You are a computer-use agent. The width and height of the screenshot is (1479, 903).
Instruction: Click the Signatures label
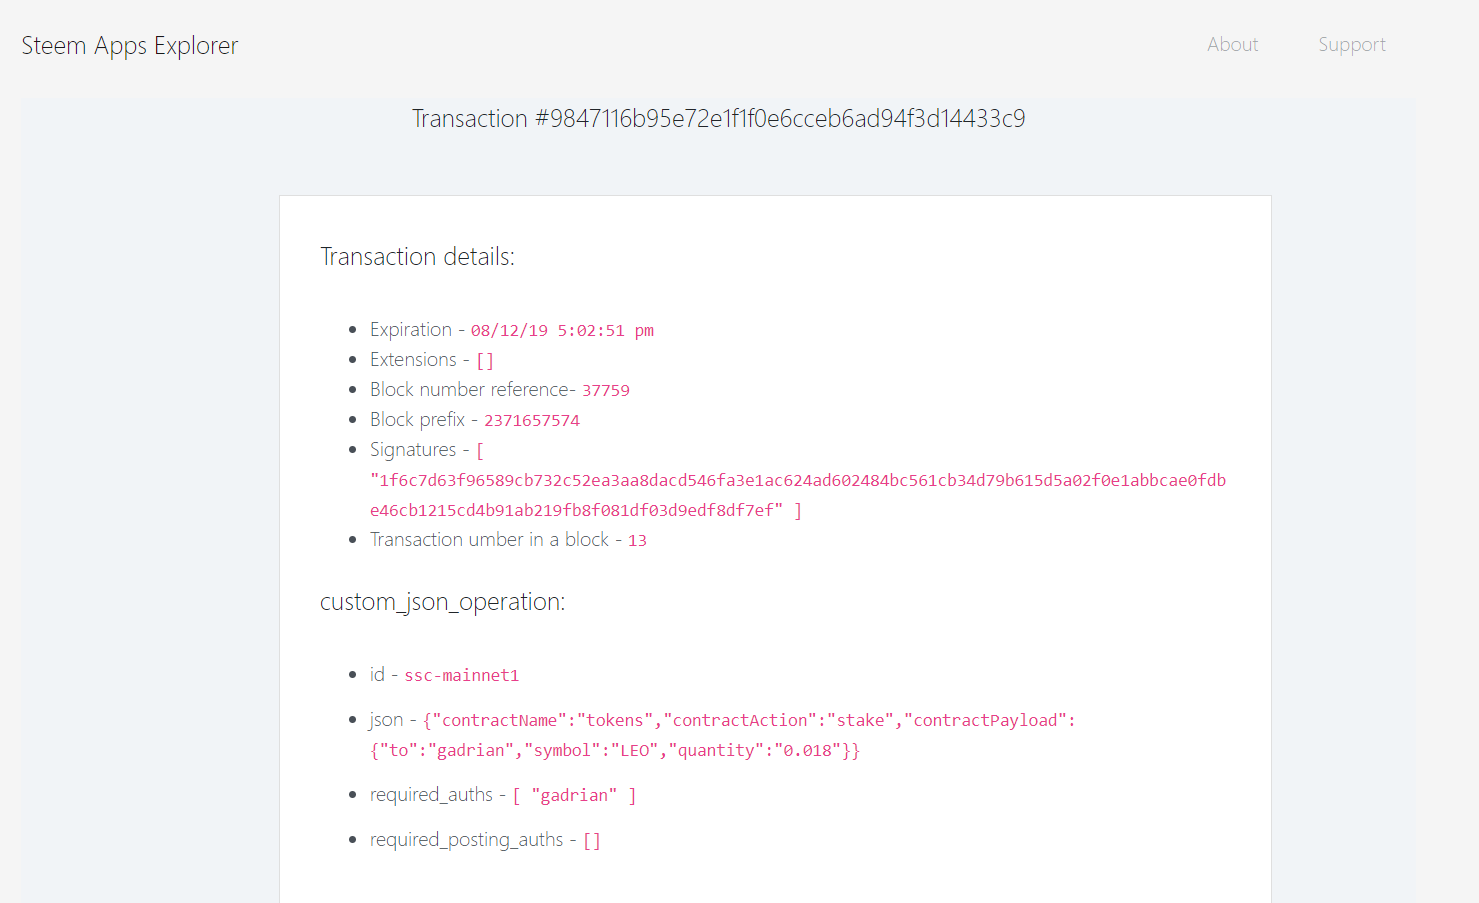(x=413, y=450)
